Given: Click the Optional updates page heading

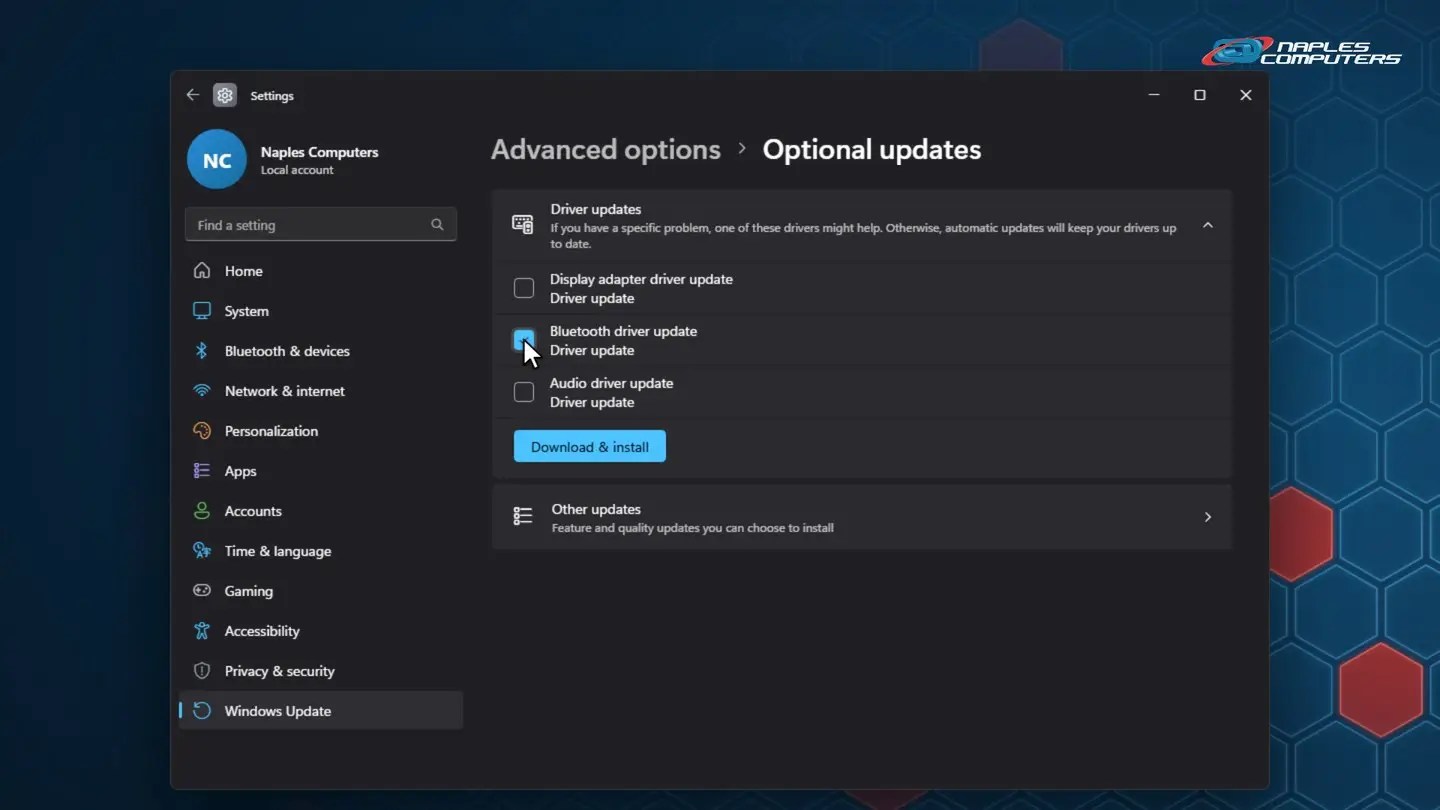Looking at the screenshot, I should 872,150.
